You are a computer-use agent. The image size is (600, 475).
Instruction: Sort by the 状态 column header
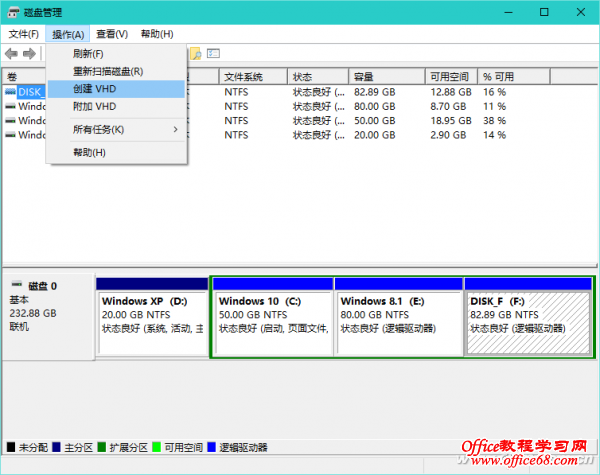pos(318,77)
